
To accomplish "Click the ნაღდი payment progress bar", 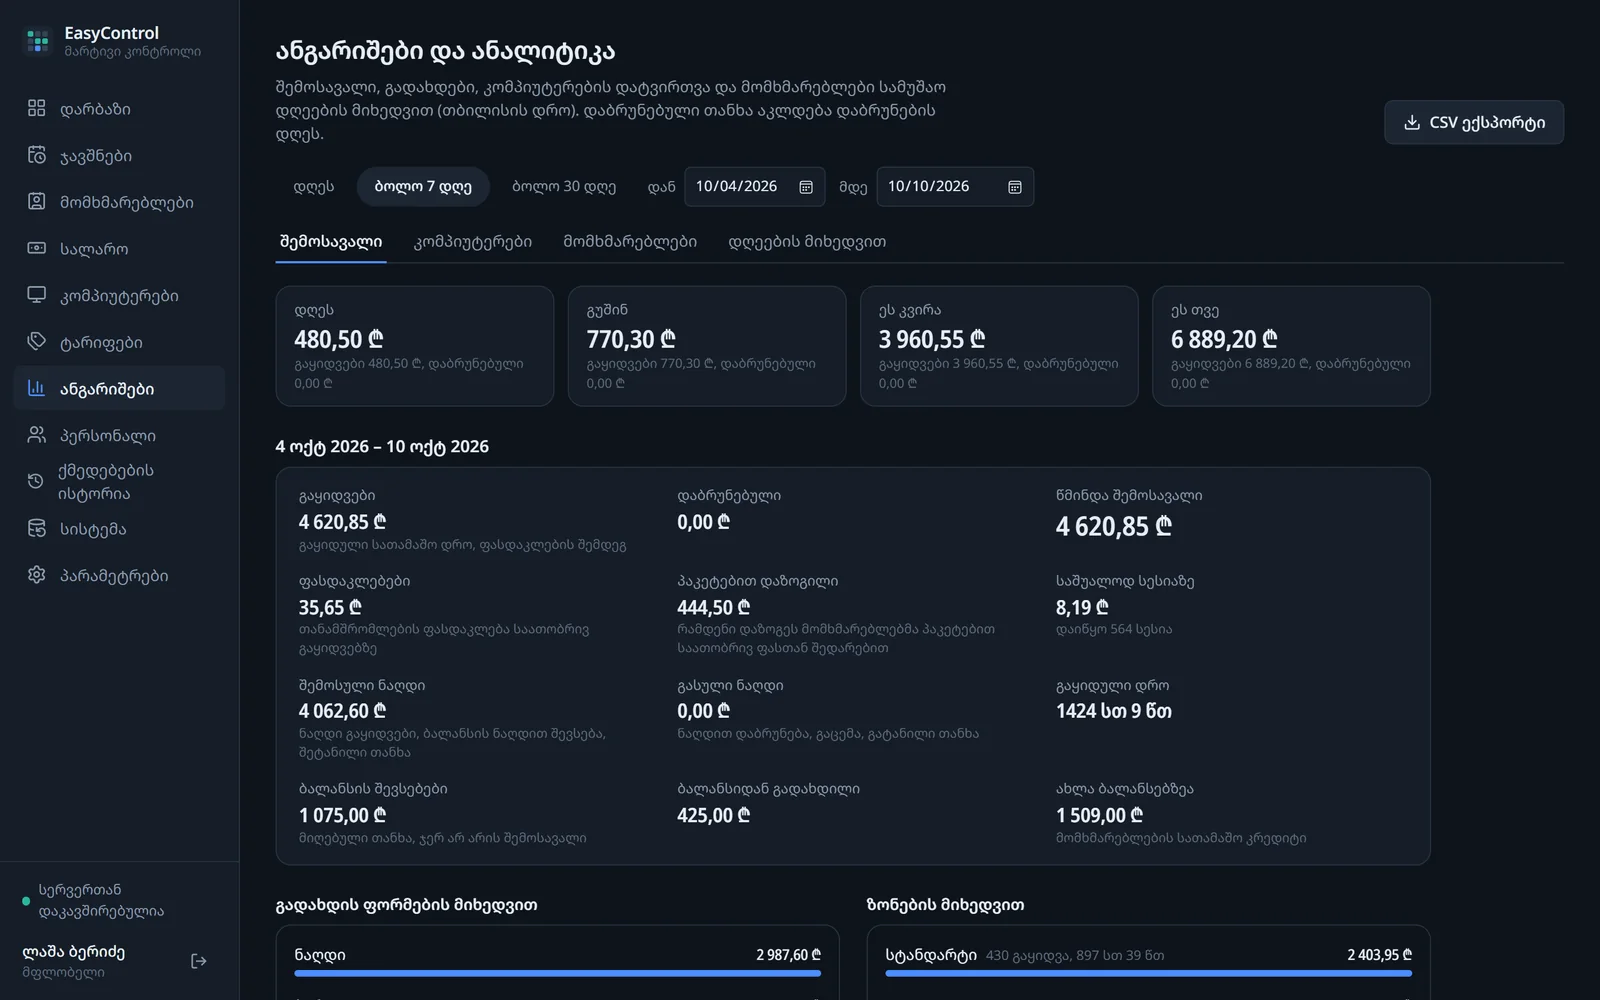I will [x=558, y=973].
